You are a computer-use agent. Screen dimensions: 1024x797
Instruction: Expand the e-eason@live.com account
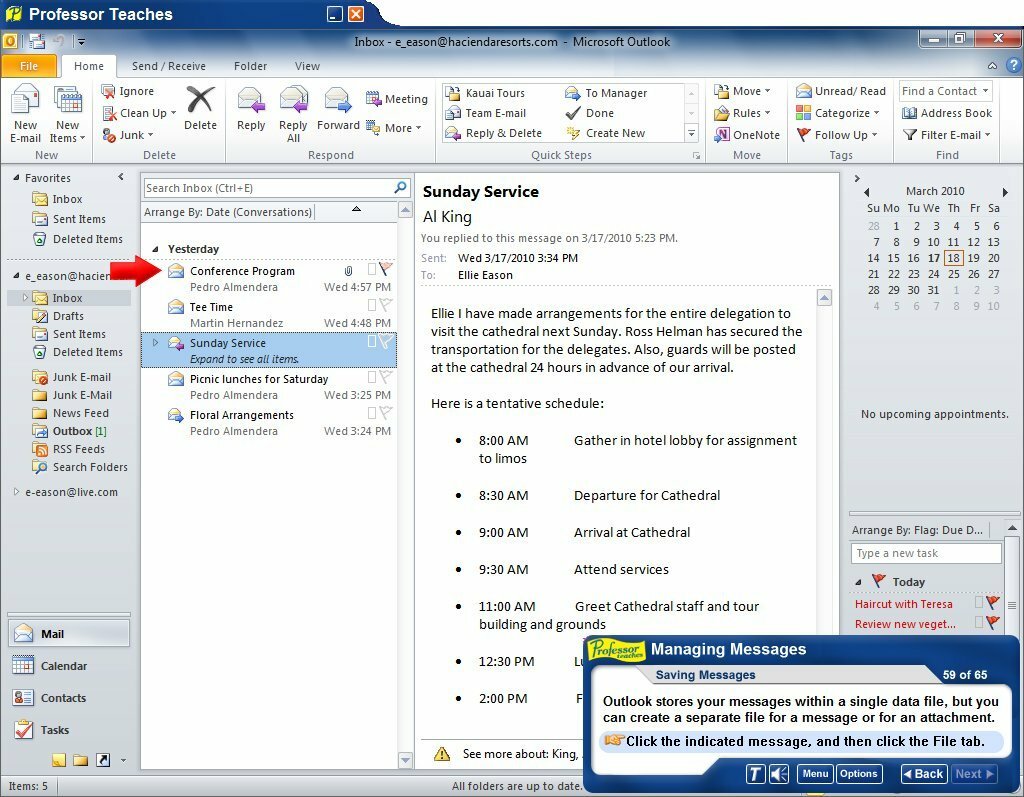pos(16,492)
